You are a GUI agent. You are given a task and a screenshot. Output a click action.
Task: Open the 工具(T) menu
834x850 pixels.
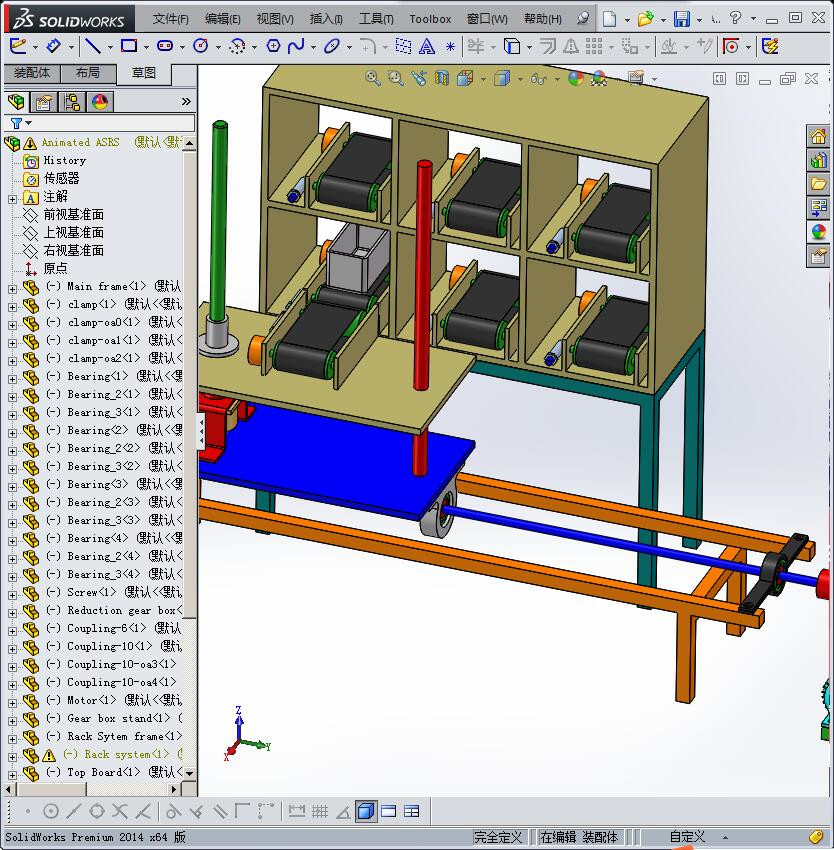click(376, 19)
